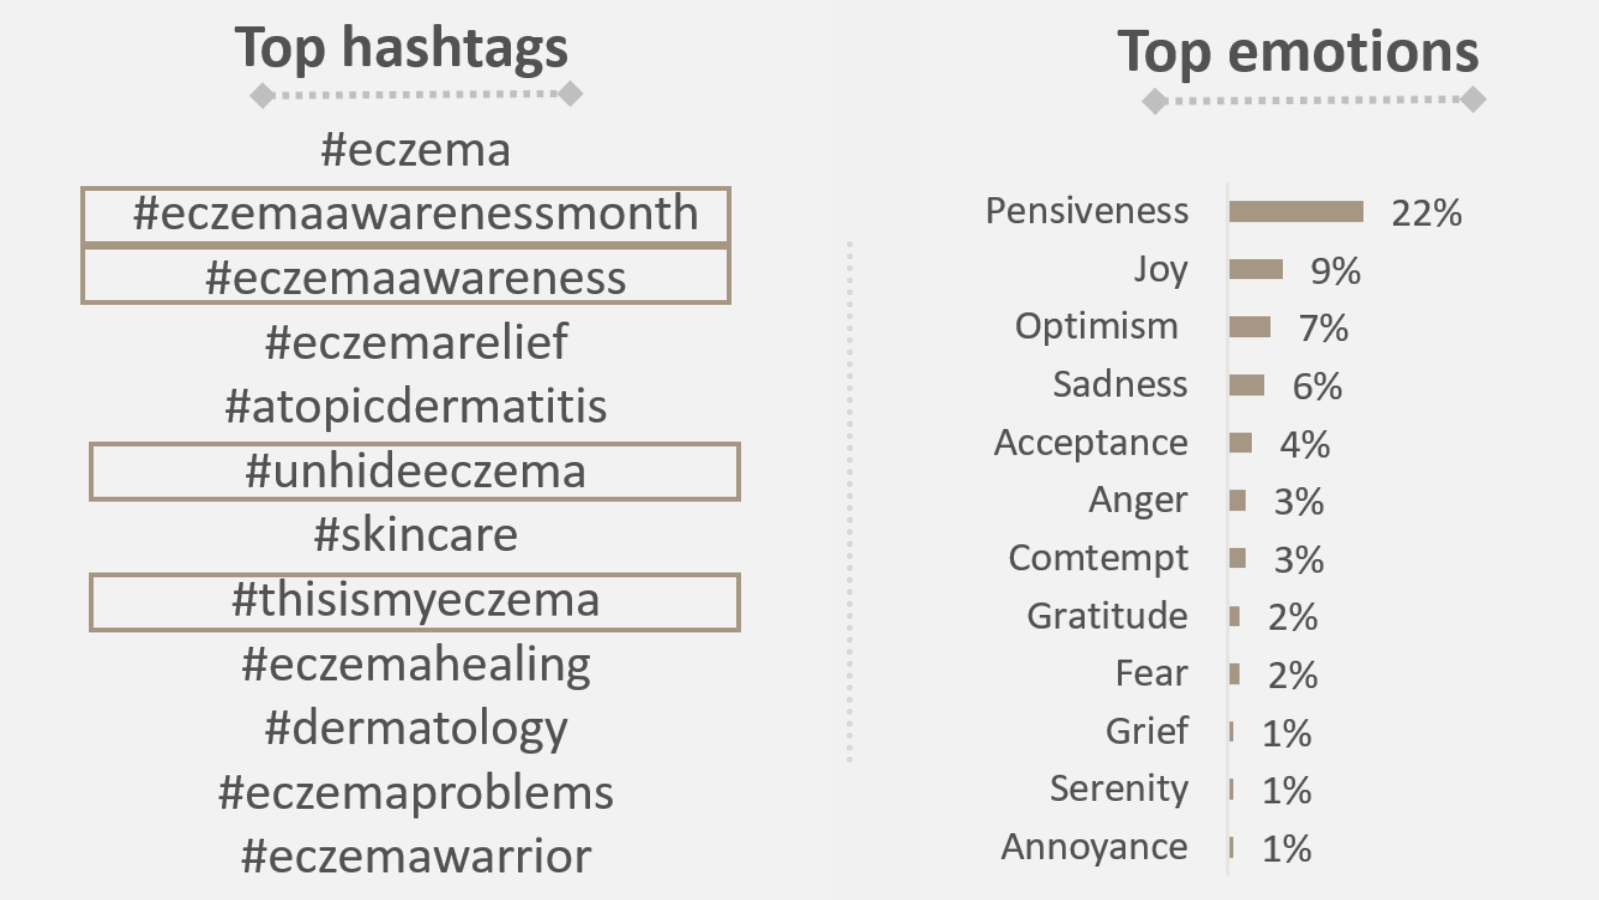The image size is (1599, 900).
Task: Select the Gratitude emotion label
Action: (x=1108, y=615)
